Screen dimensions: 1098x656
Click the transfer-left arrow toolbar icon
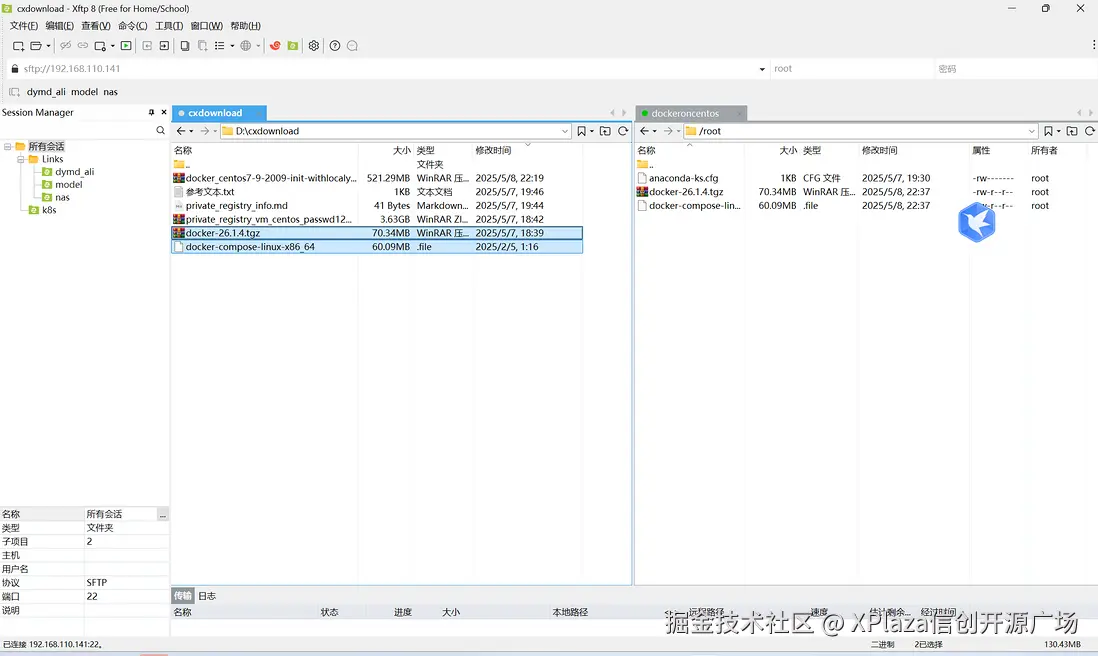147,46
